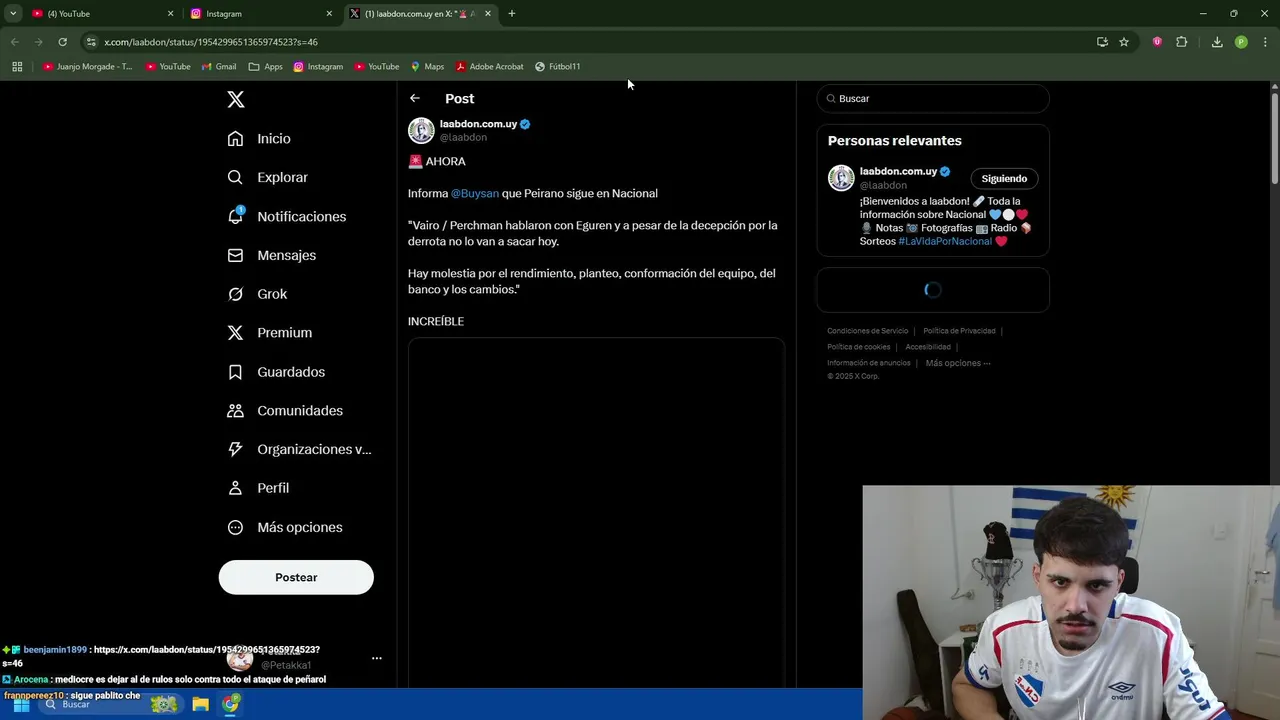Close the laabdon X tab
Image resolution: width=1280 pixels, height=720 pixels.
click(488, 14)
